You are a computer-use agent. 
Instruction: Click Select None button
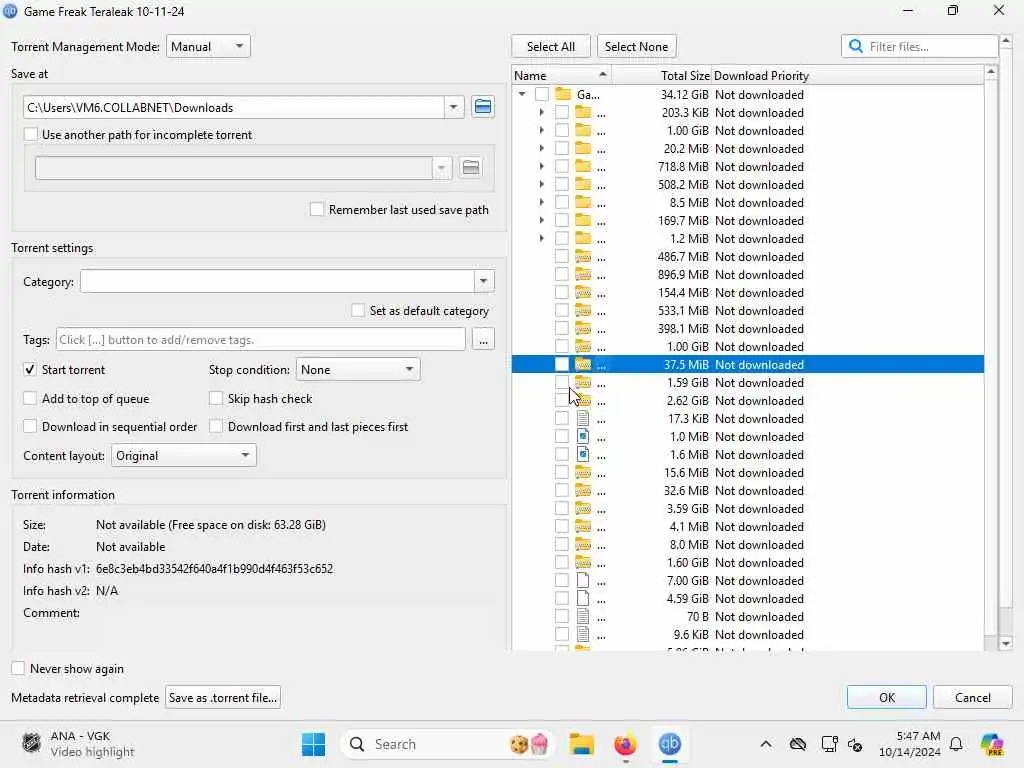click(636, 46)
